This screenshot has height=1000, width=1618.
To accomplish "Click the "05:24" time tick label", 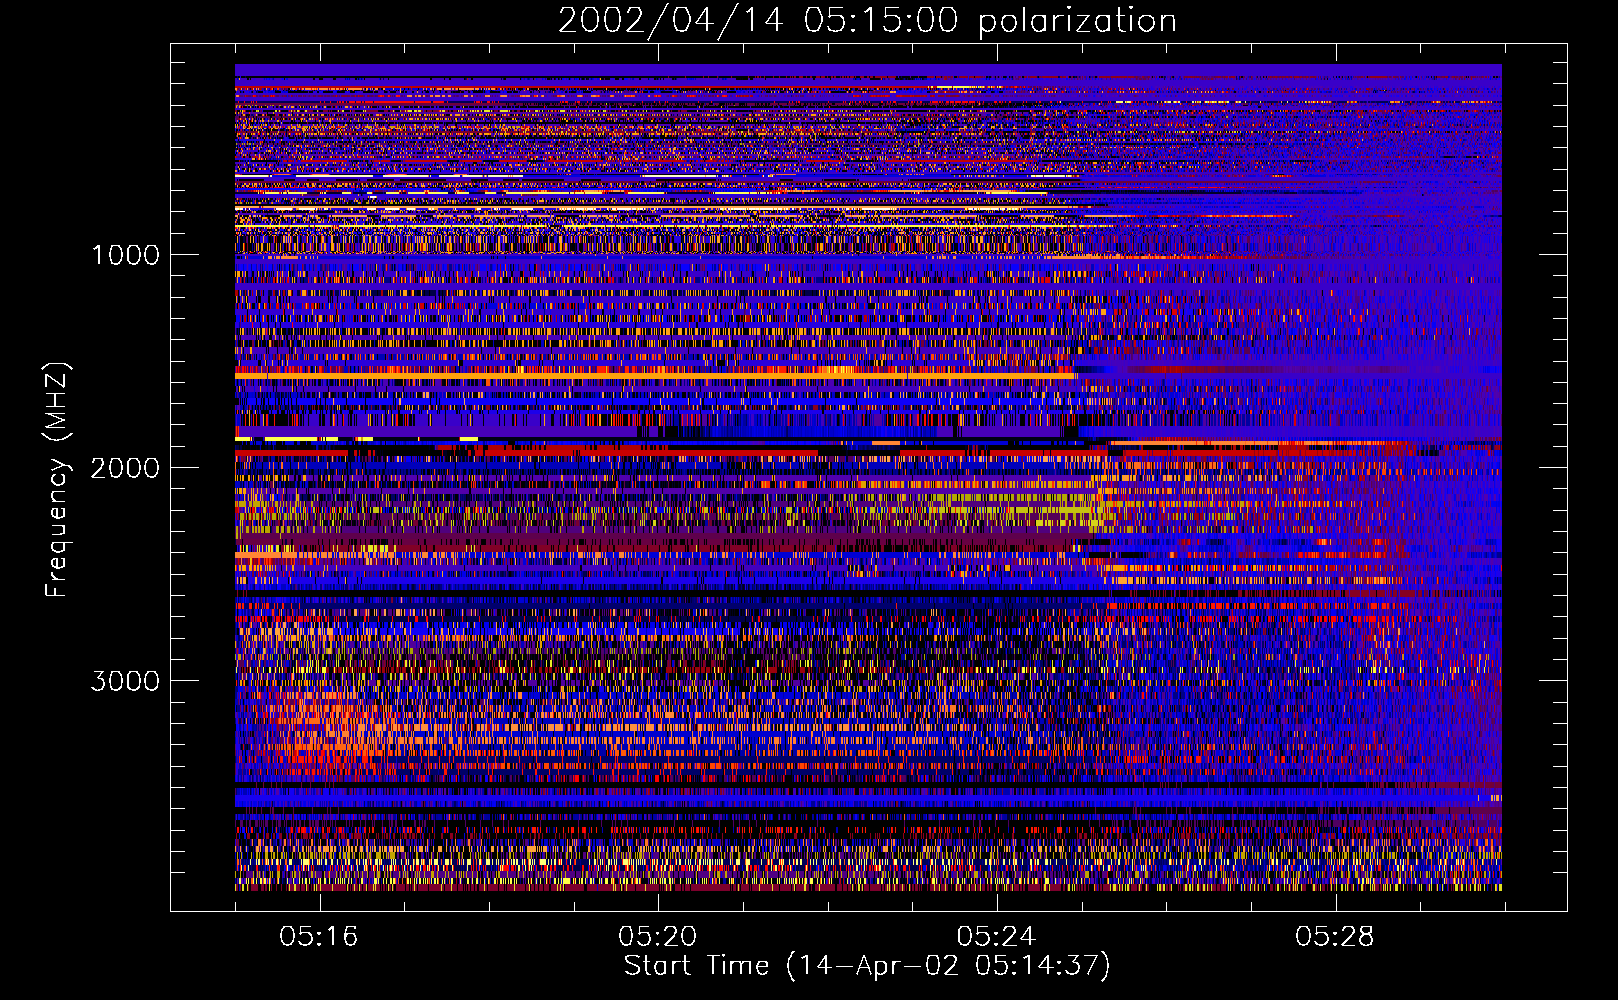I will click(996, 937).
